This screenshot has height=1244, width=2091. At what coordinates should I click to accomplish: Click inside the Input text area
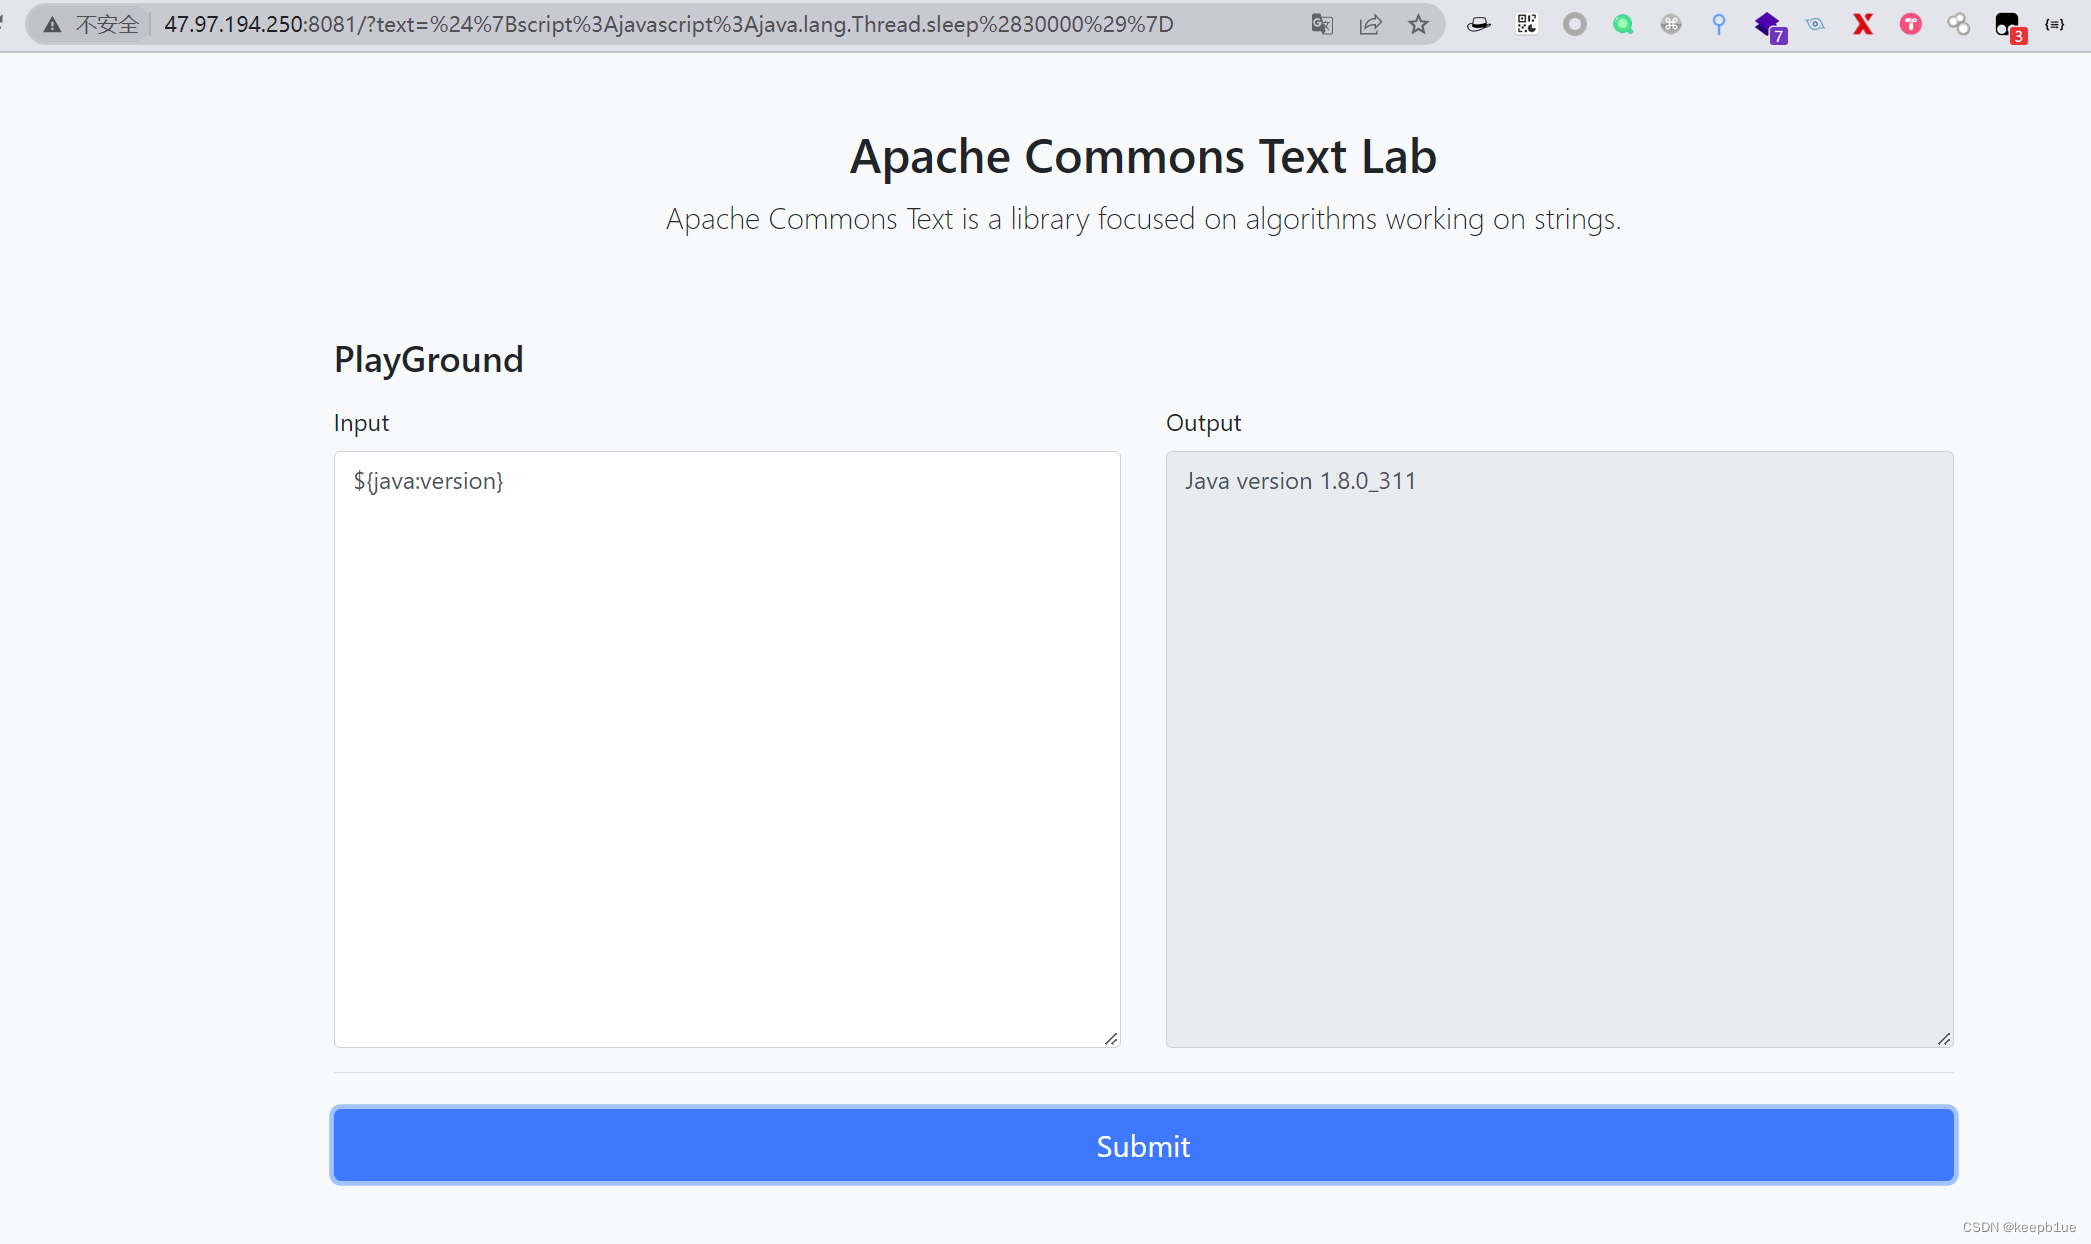(x=727, y=749)
